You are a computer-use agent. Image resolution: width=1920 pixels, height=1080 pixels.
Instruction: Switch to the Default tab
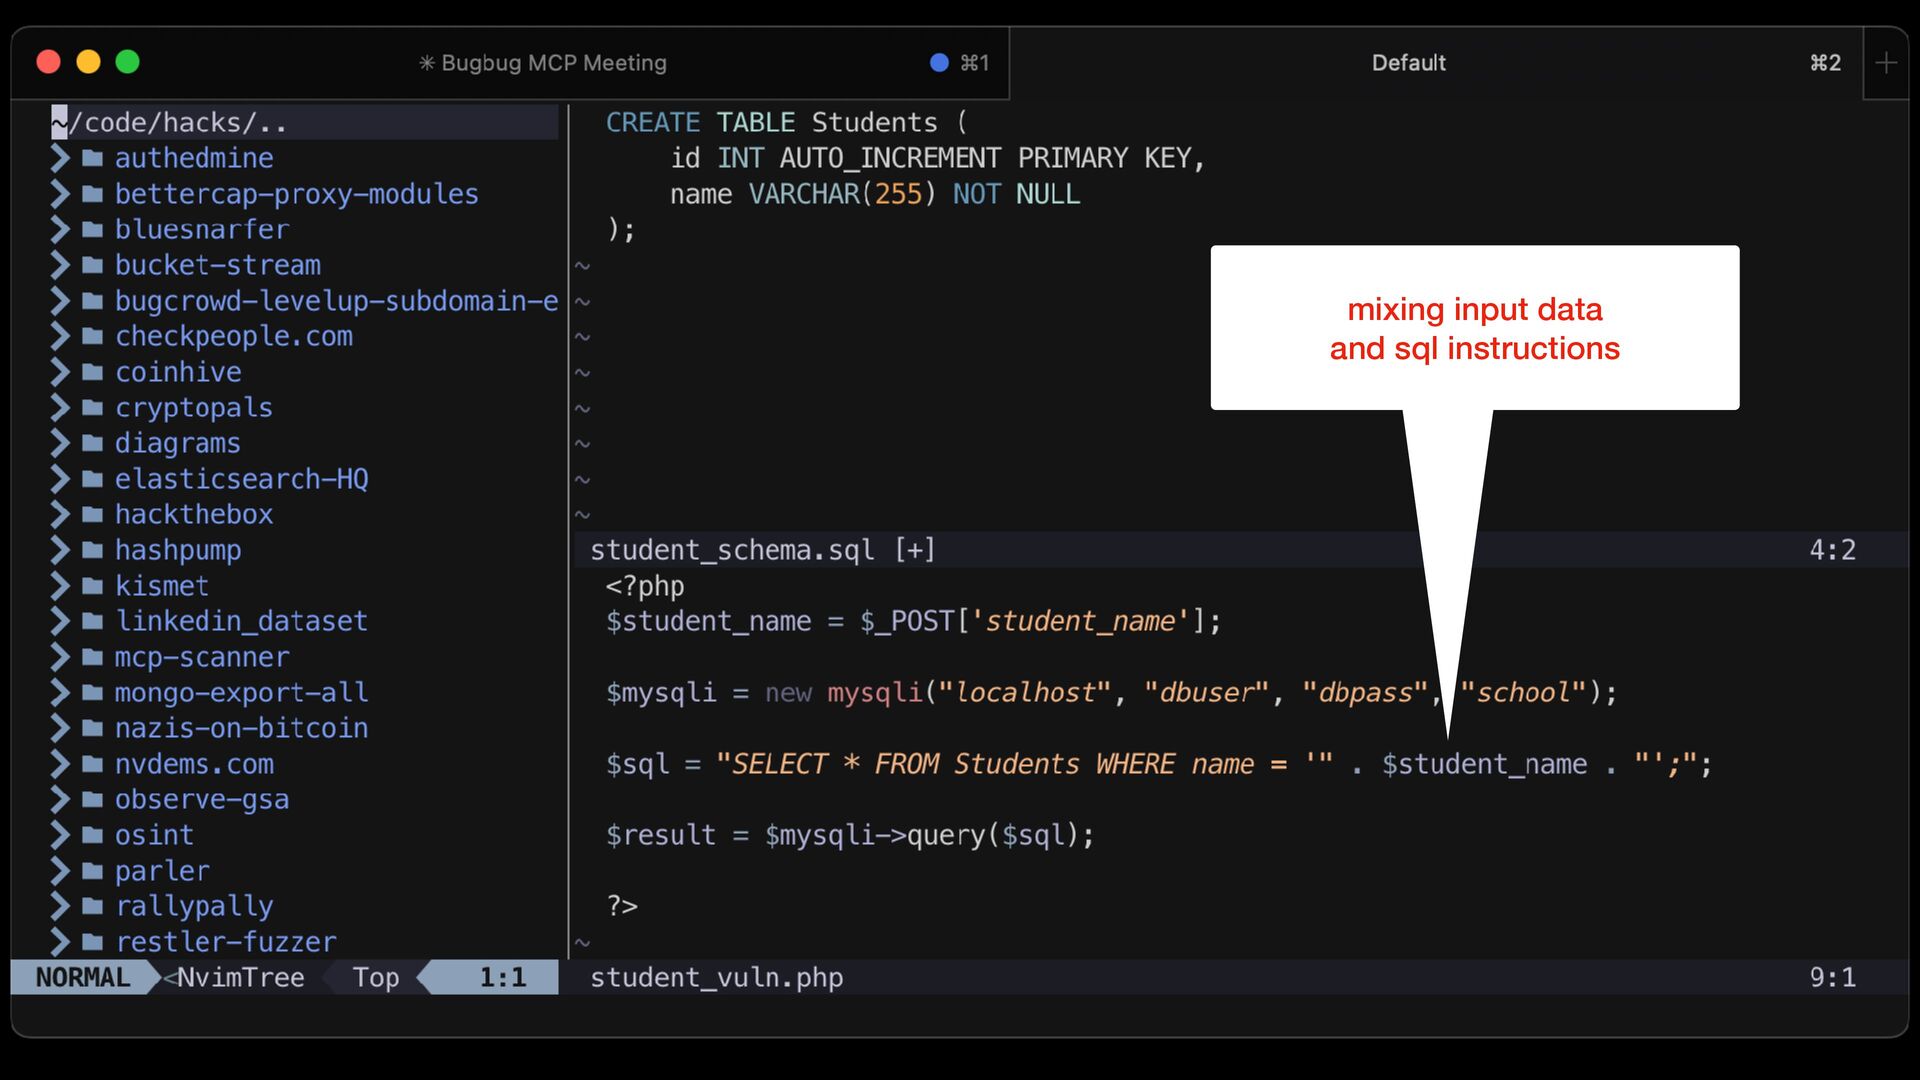(x=1408, y=63)
